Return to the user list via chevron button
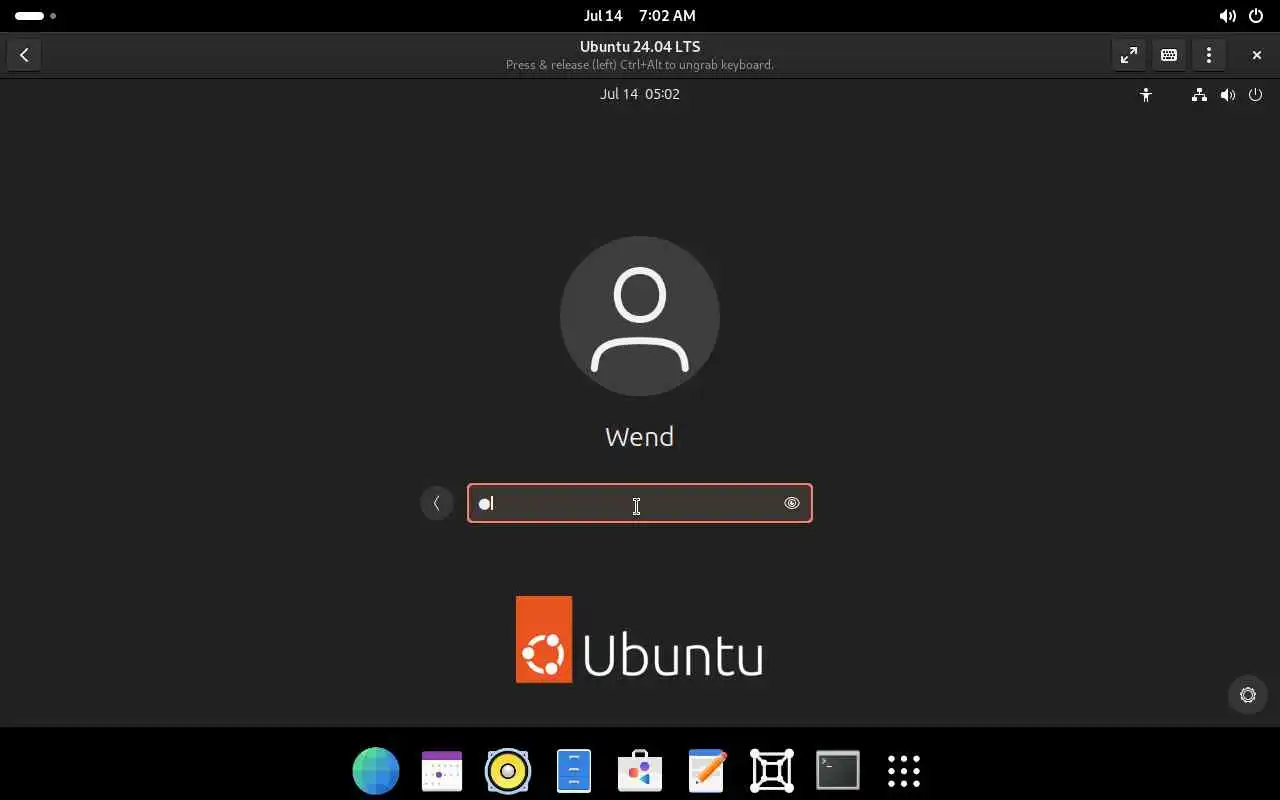This screenshot has height=800, width=1280. click(437, 503)
